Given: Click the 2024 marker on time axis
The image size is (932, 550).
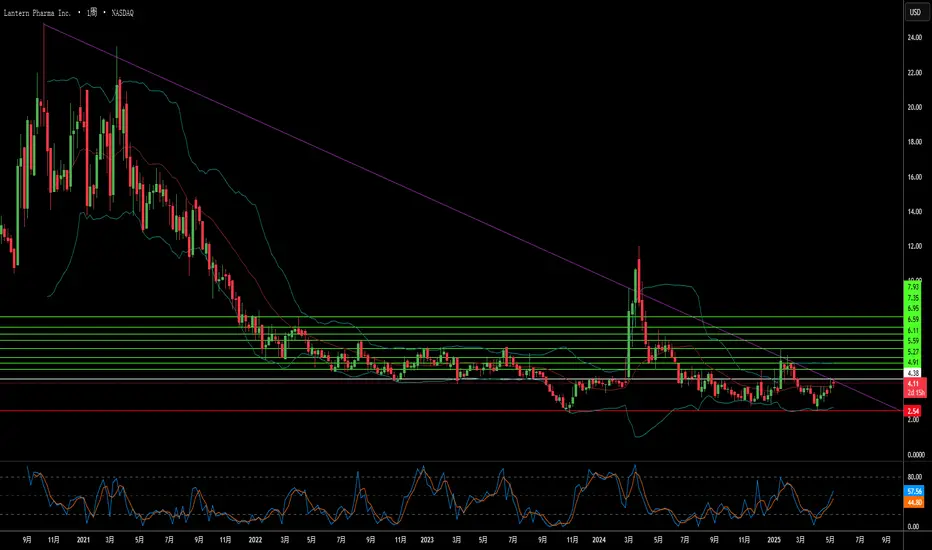Looking at the screenshot, I should (x=598, y=538).
